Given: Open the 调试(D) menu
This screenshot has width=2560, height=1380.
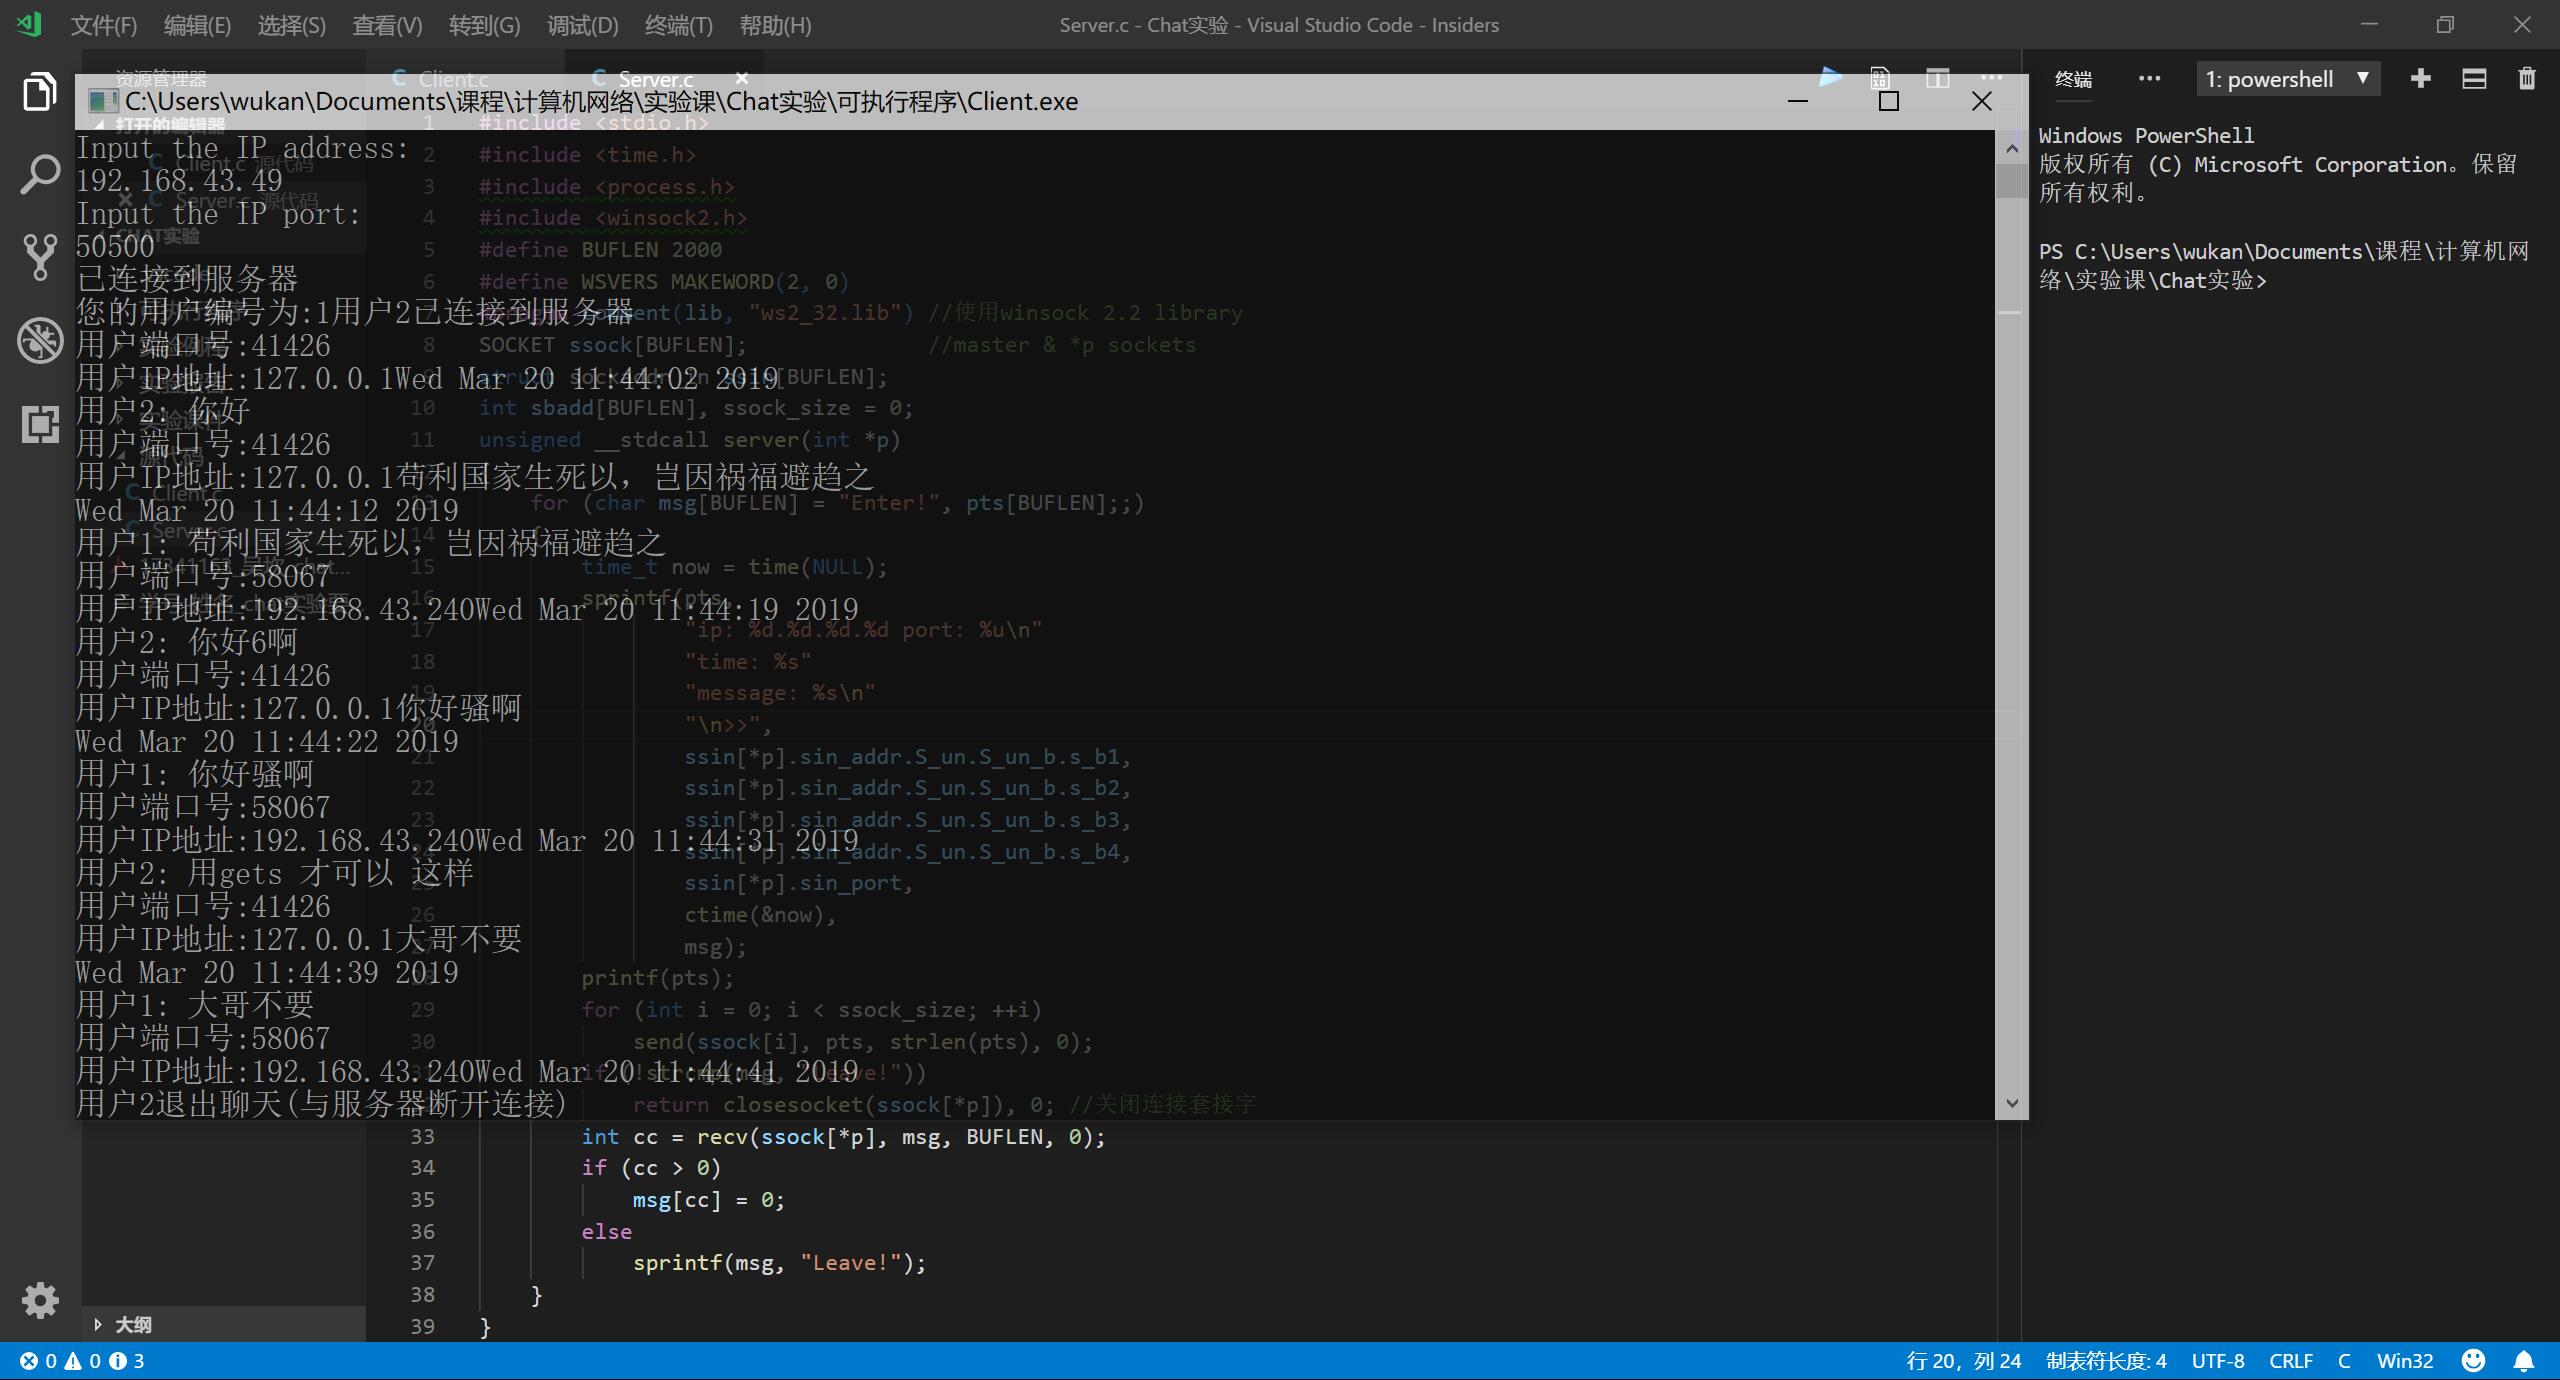Looking at the screenshot, I should coord(582,25).
